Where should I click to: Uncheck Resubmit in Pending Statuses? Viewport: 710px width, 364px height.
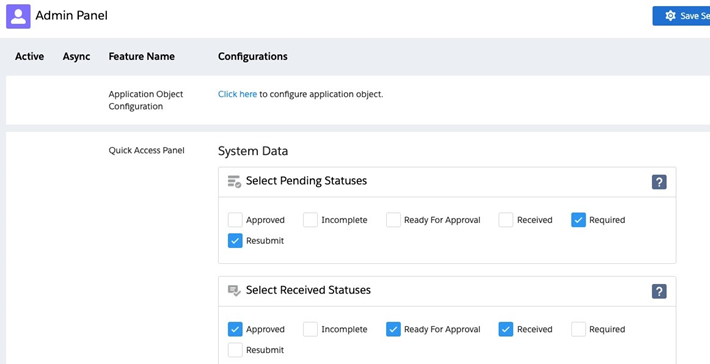point(235,241)
